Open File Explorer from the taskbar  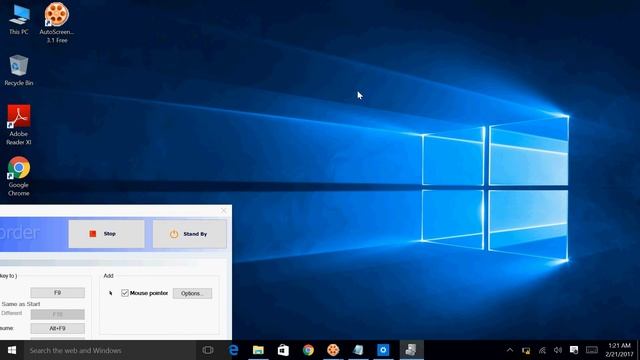click(x=258, y=350)
